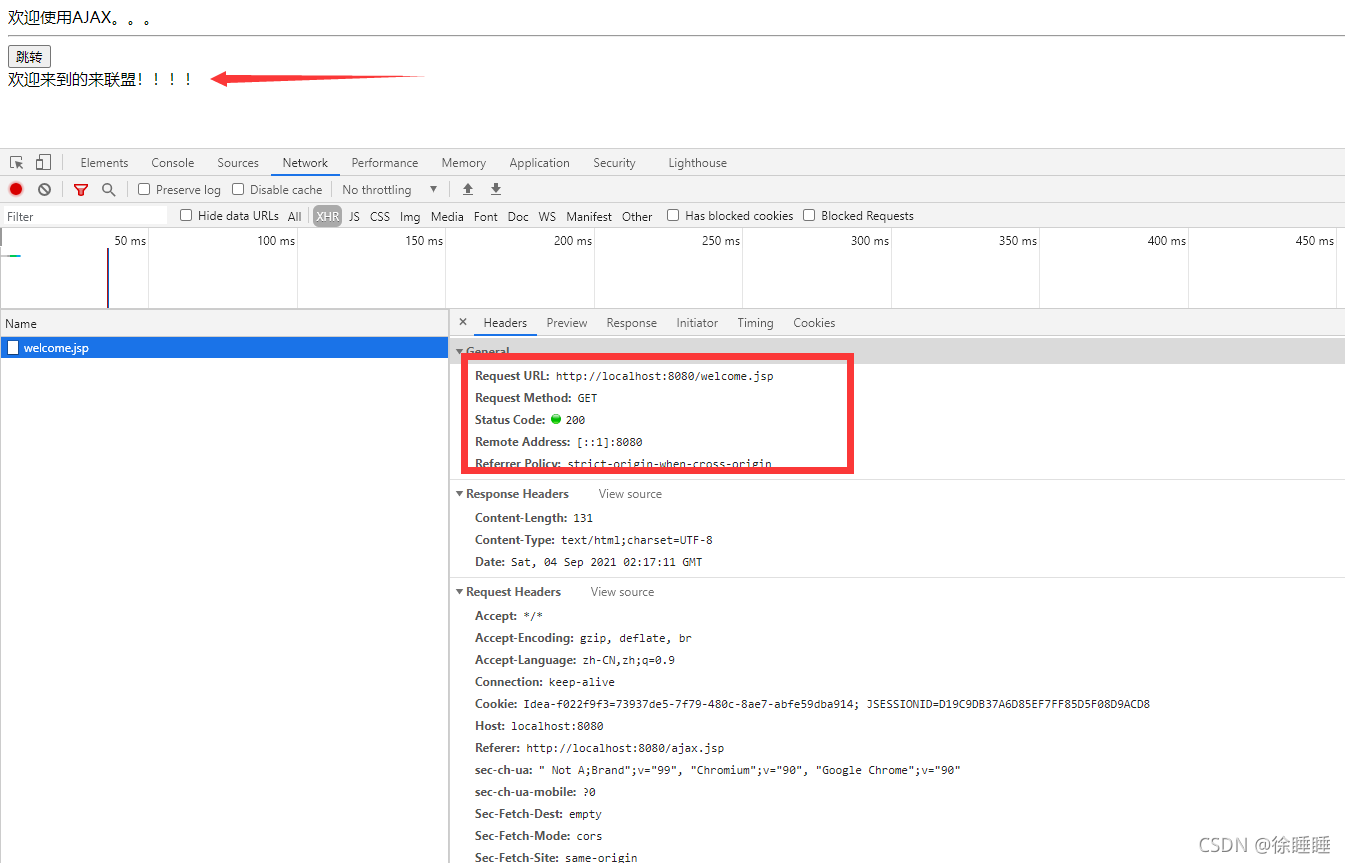Screen dimensions: 1345x863
Task: Select the Headers detail tab
Action: [505, 323]
